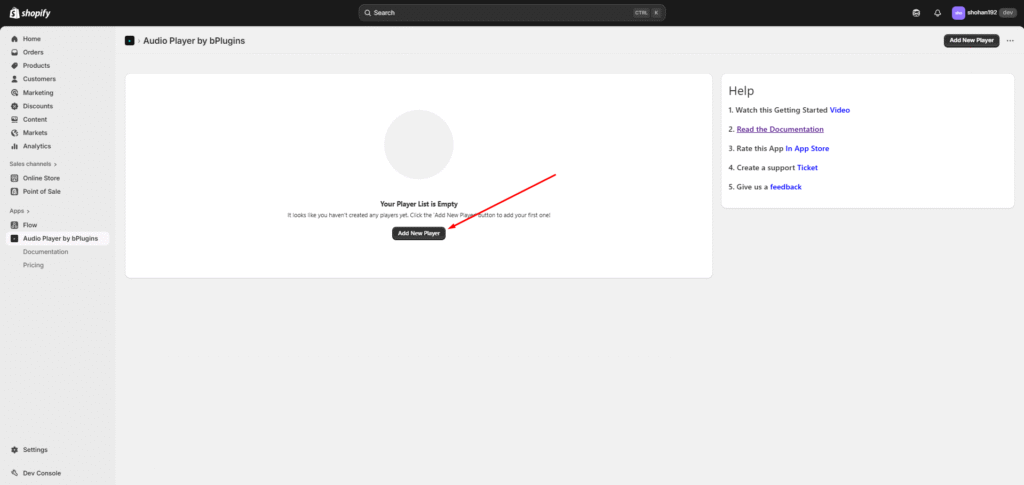The height and width of the screenshot is (485, 1024).
Task: Open Read the Documentation link
Action: pyautogui.click(x=780, y=129)
